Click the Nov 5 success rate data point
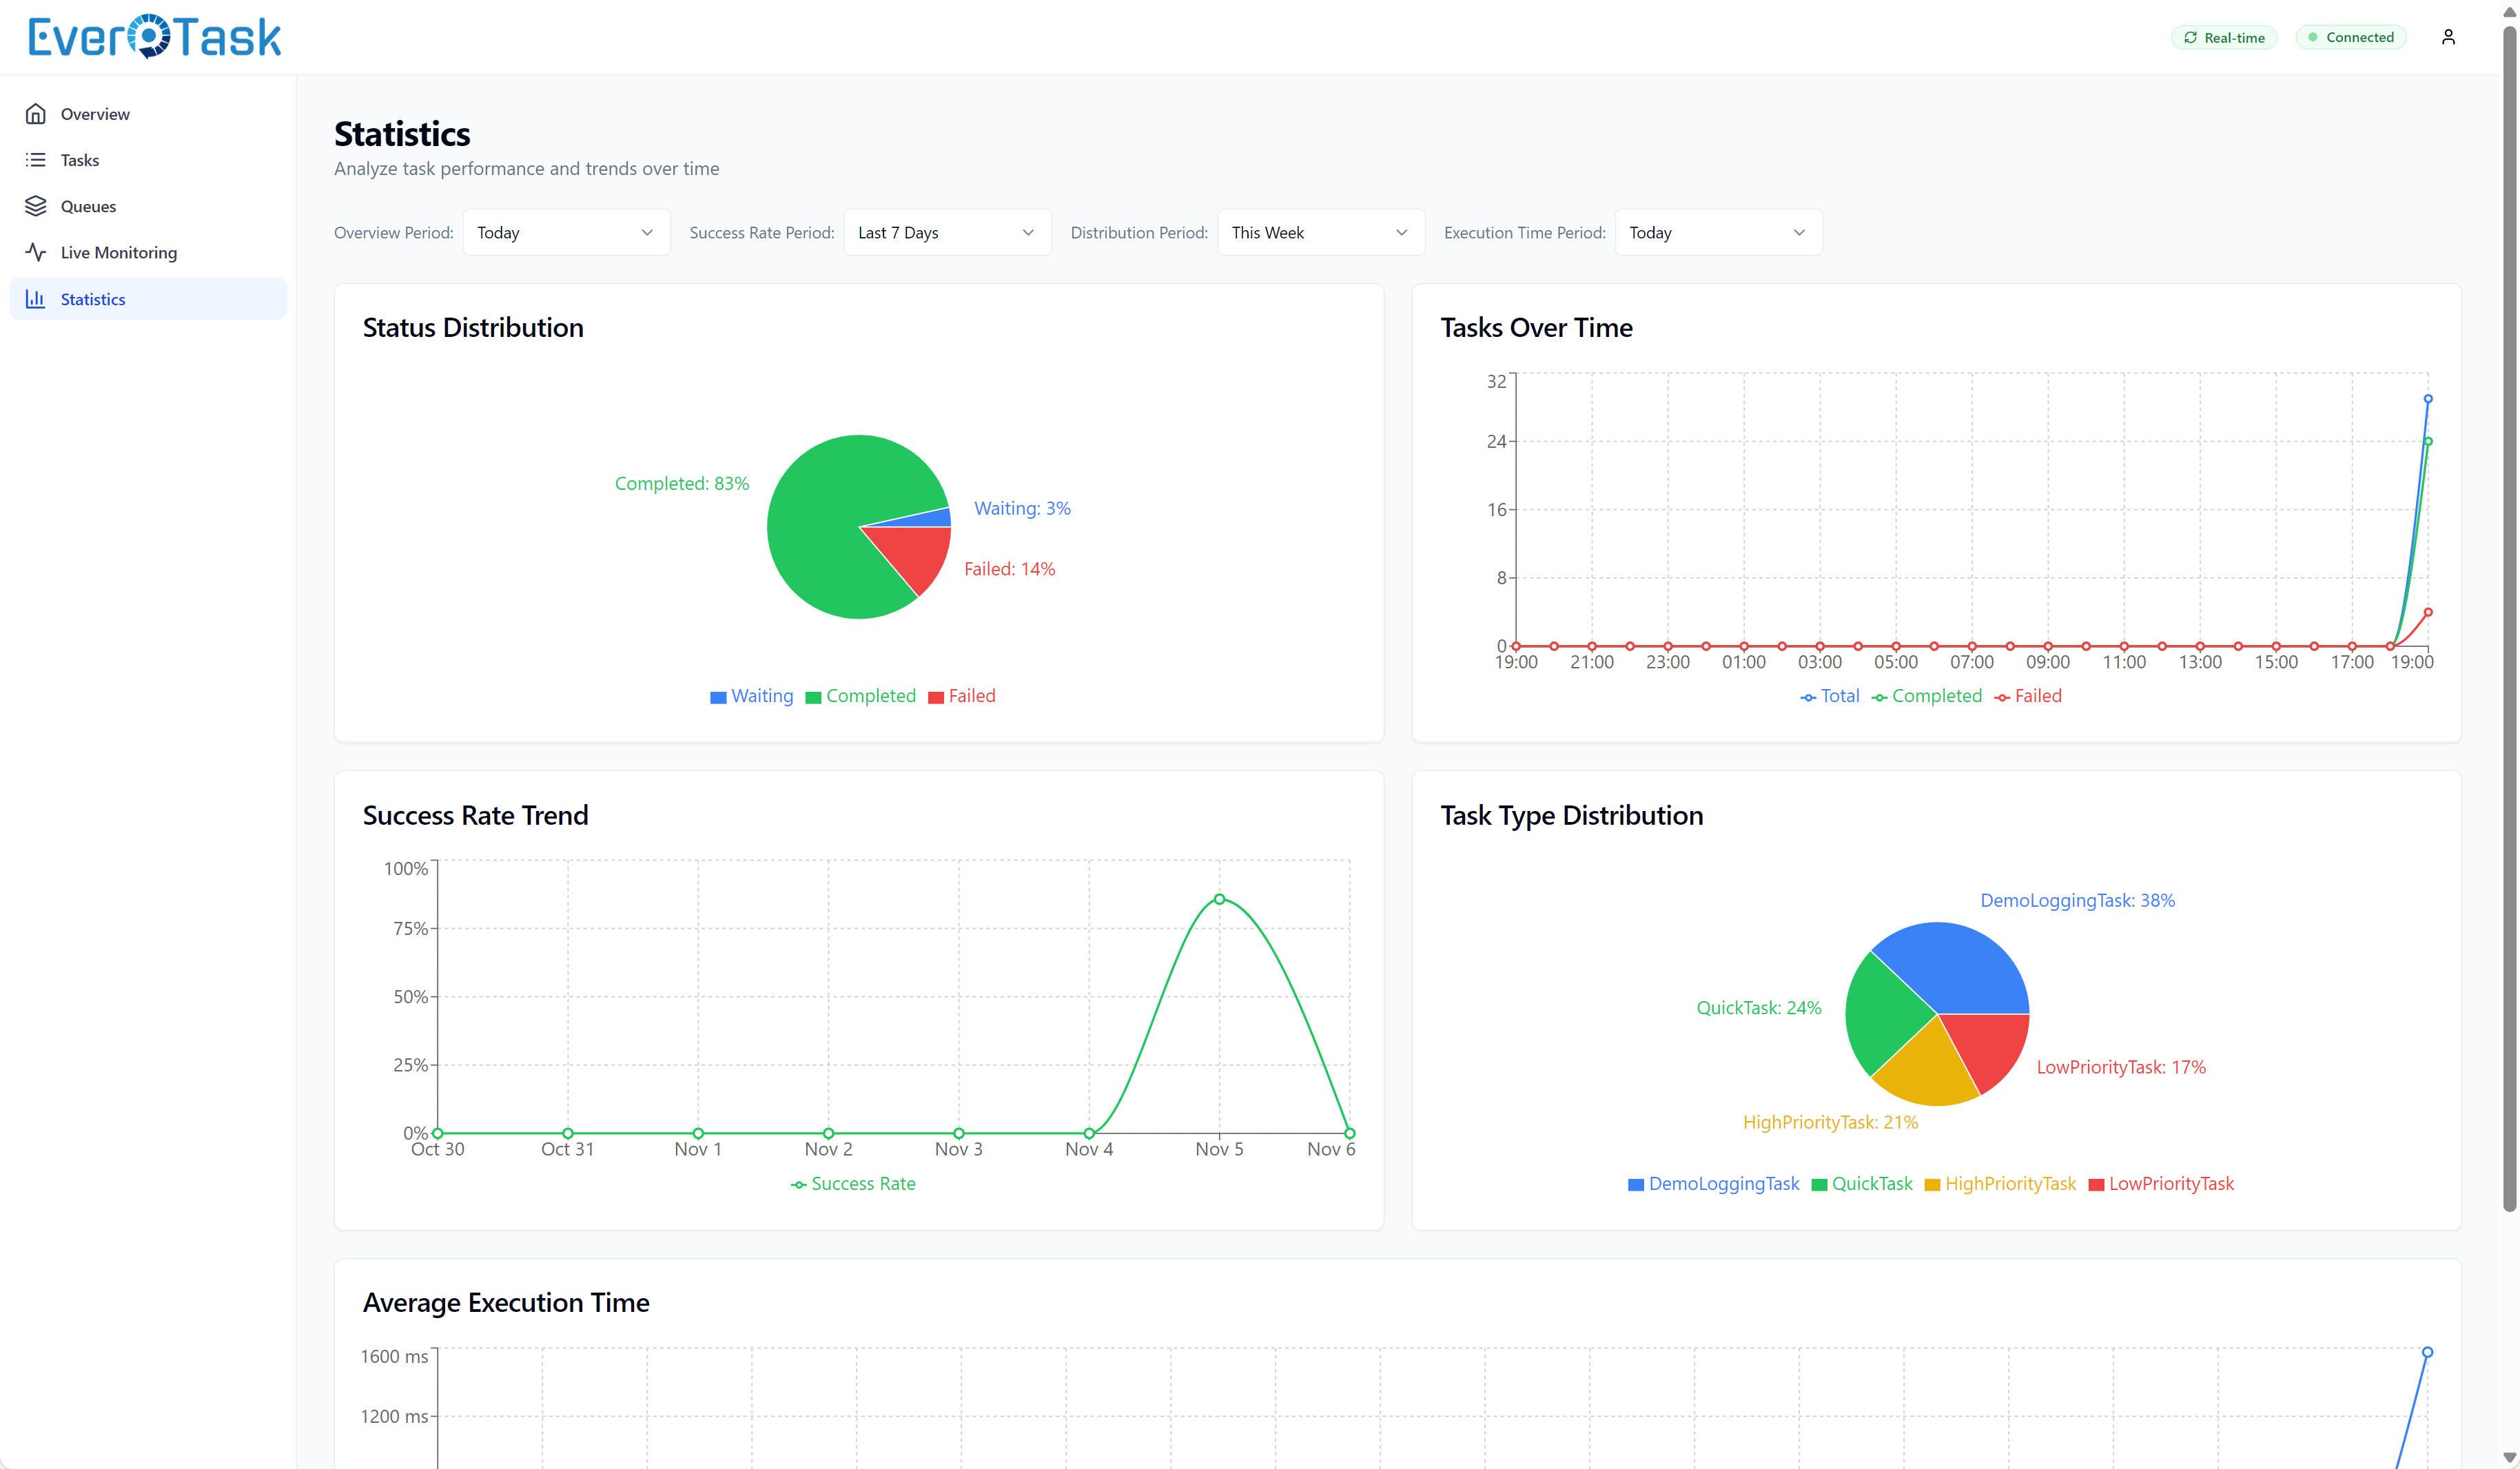 click(x=1219, y=899)
